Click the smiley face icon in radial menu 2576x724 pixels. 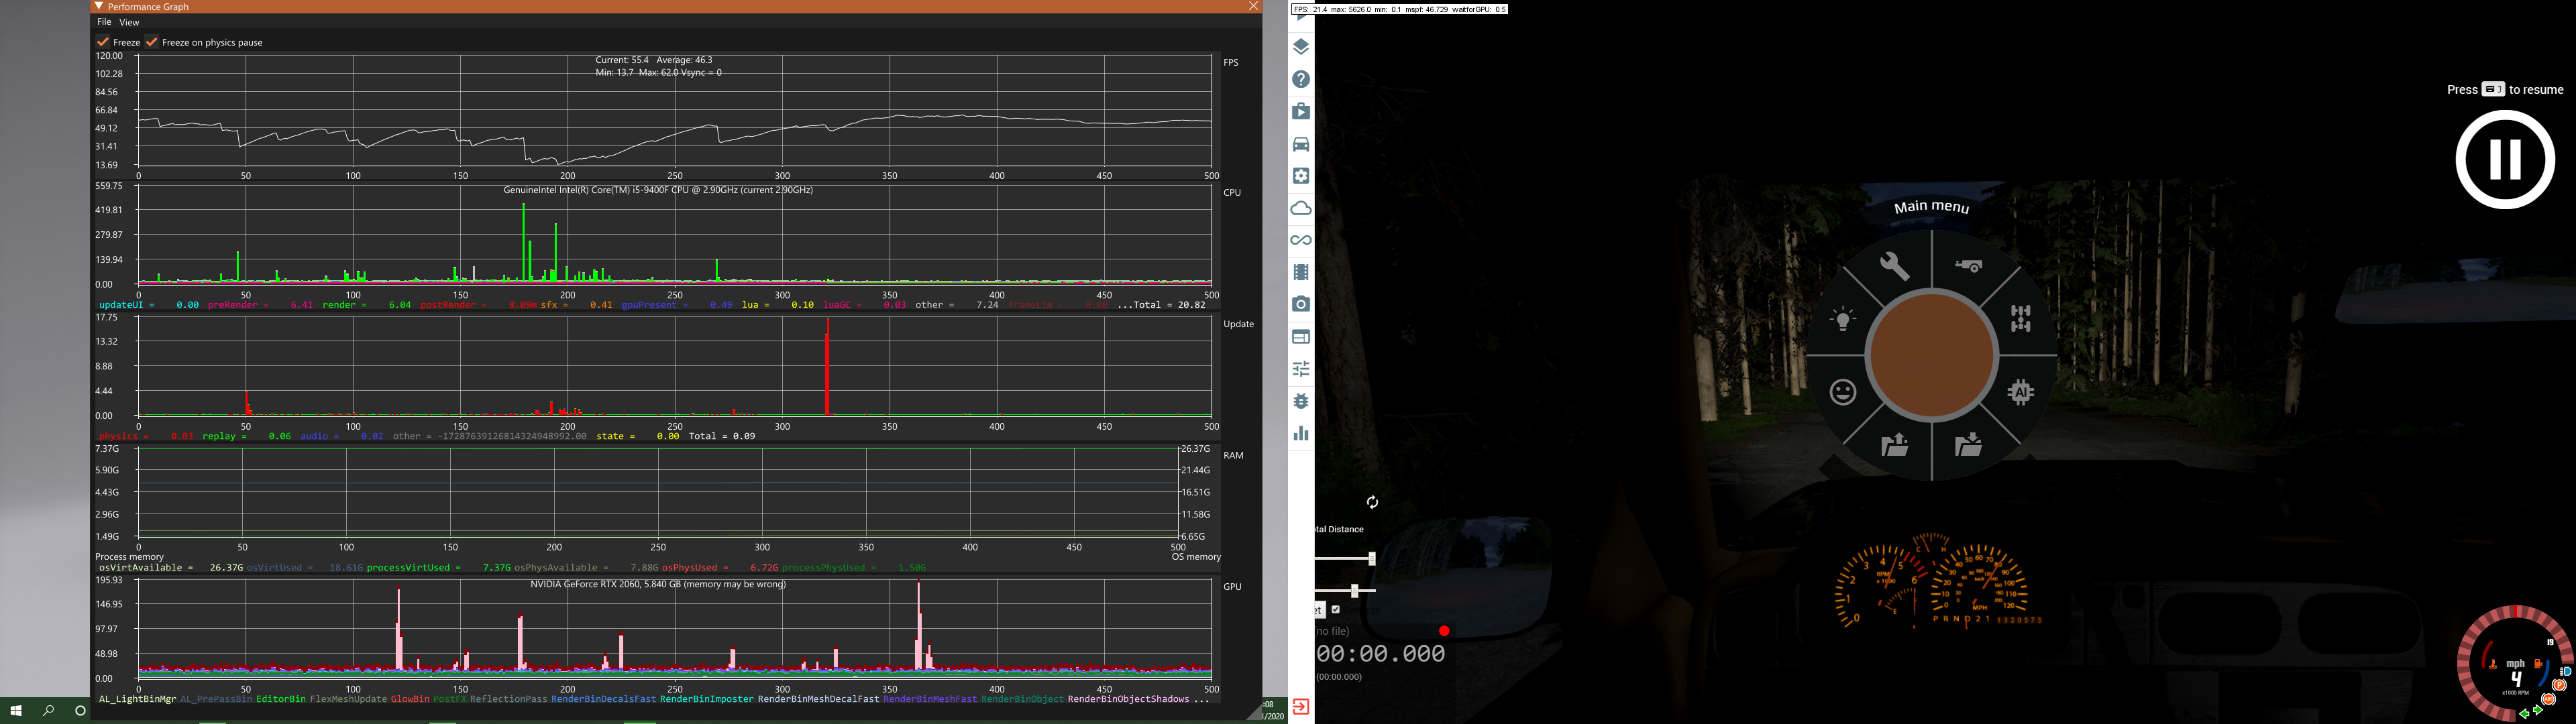(1842, 392)
